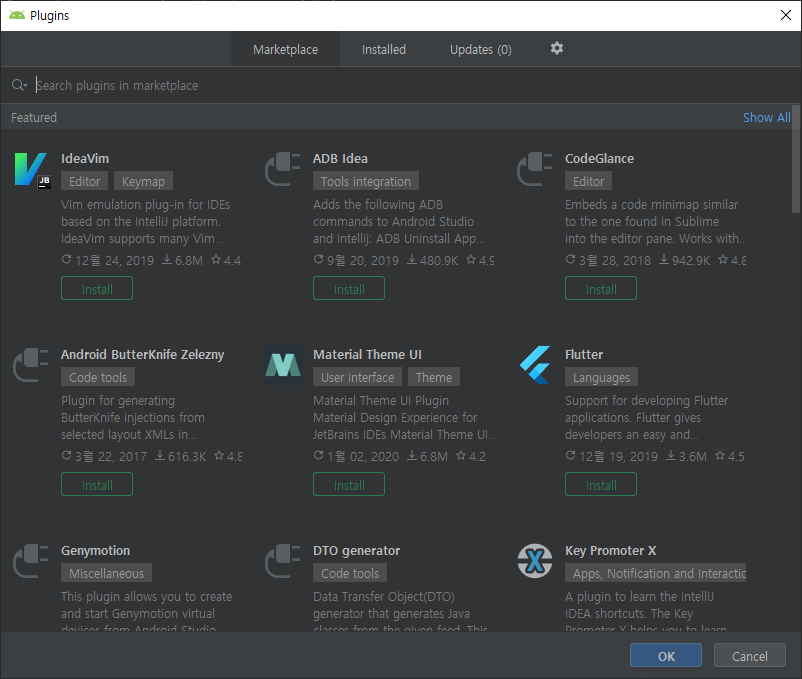Open the Material Theme UI title
This screenshot has width=802, height=679.
[x=367, y=354]
